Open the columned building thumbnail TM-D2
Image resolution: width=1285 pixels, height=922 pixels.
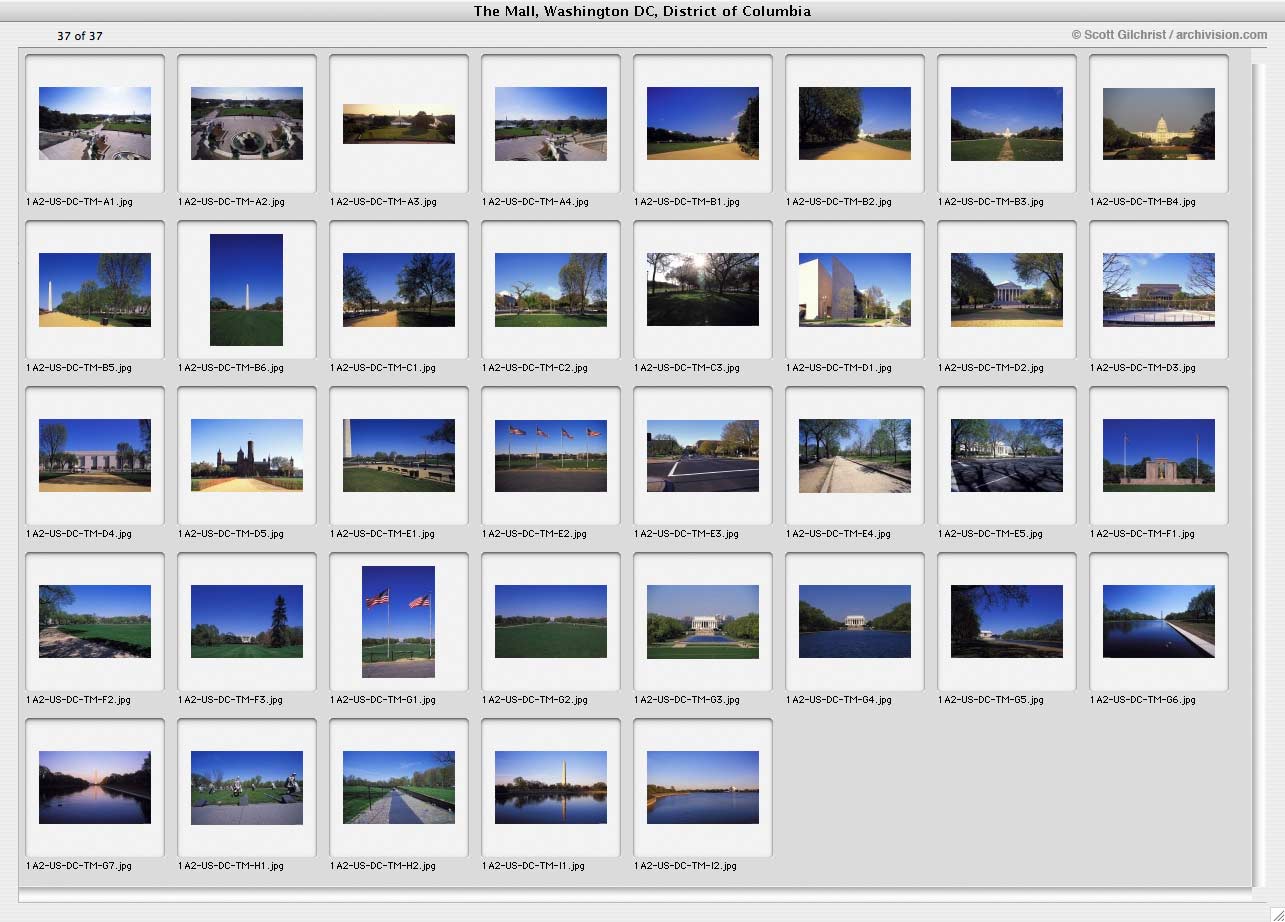1007,289
